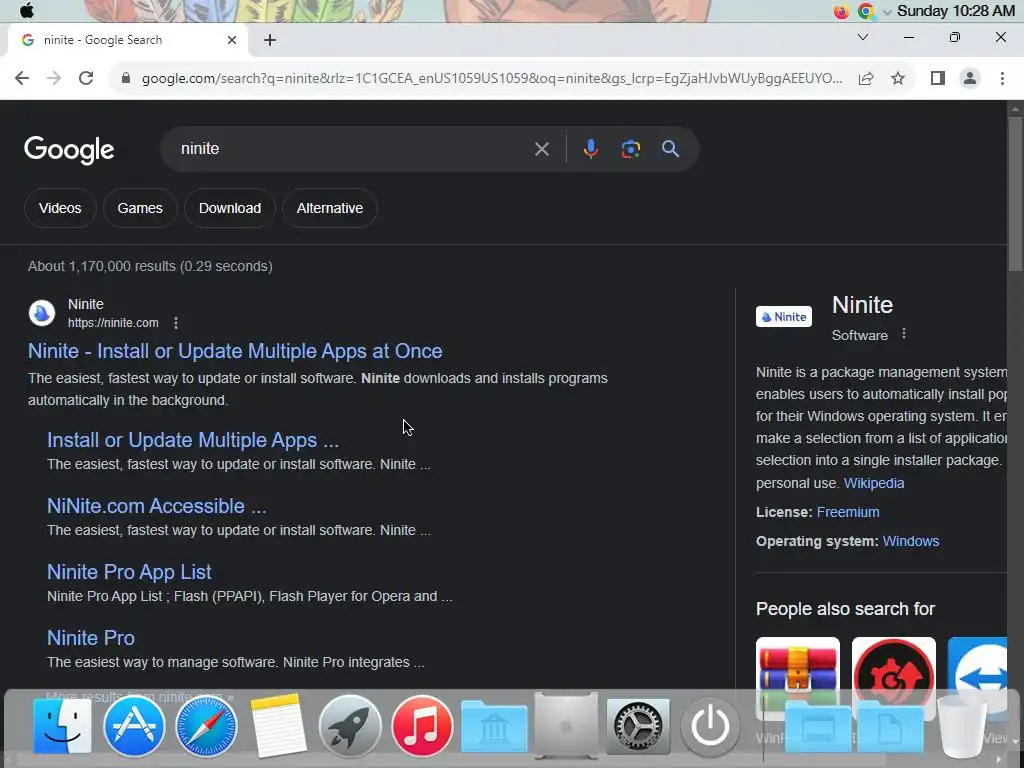Click the share page icon in address bar
The width and height of the screenshot is (1024, 768).
coord(866,78)
